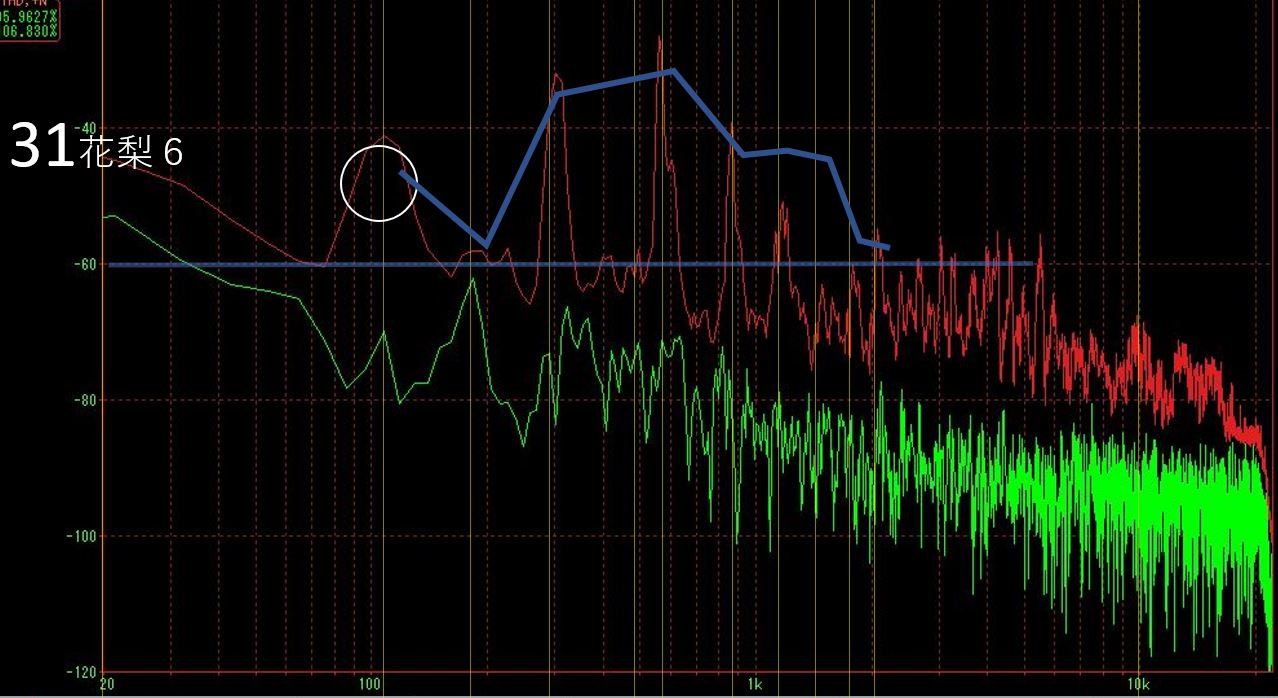This screenshot has height=698, width=1278.
Task: Click the 10k frequency axis label
Action: 1138,686
